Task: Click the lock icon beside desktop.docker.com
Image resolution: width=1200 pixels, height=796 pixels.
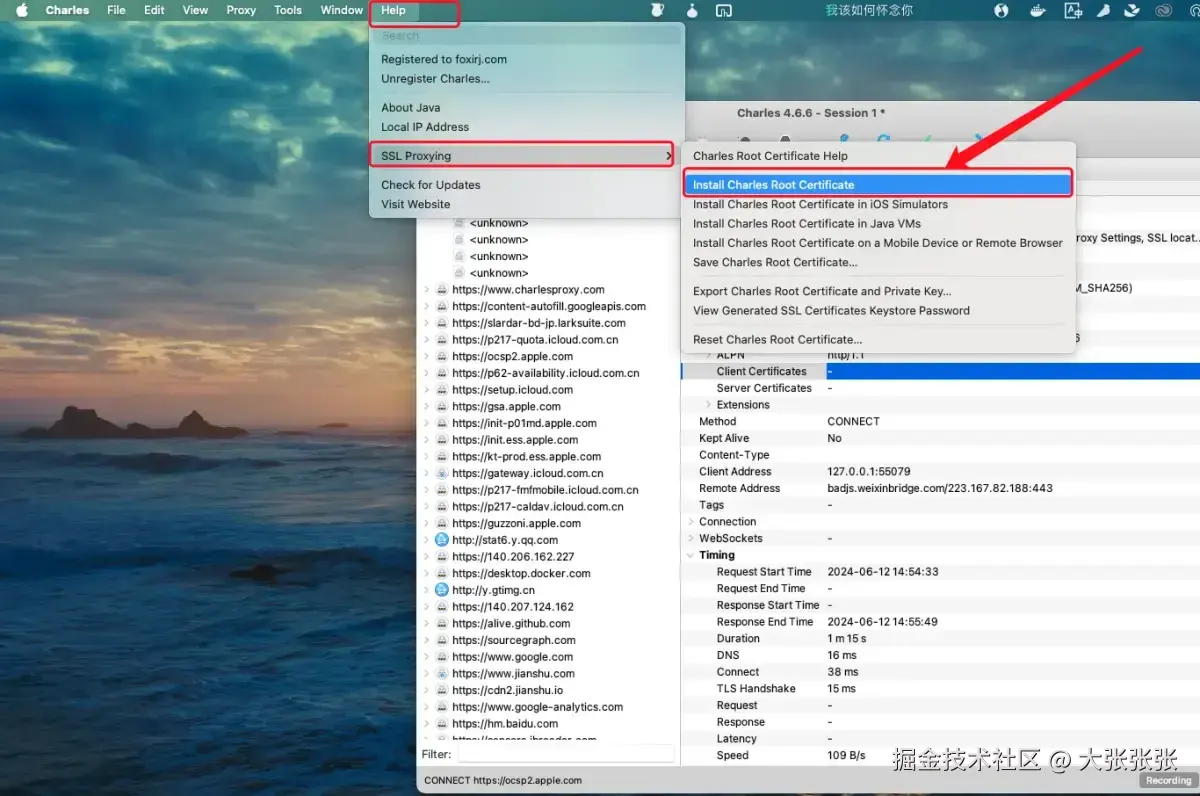Action: coord(442,574)
